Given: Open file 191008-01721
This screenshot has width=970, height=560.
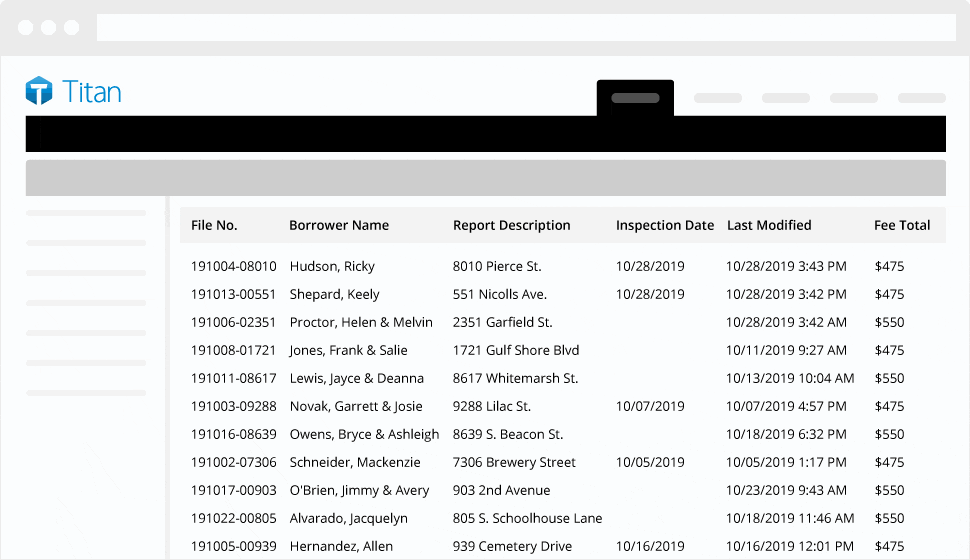Looking at the screenshot, I should [x=234, y=350].
